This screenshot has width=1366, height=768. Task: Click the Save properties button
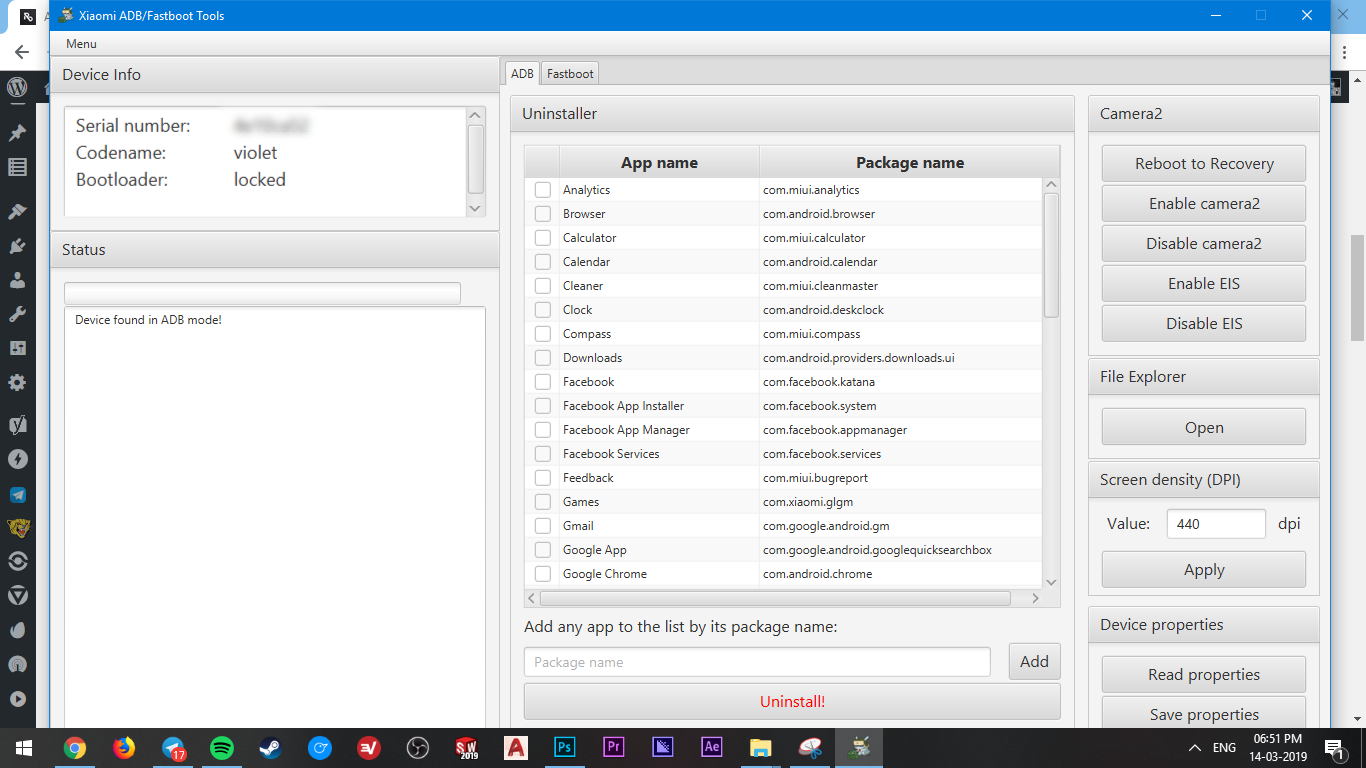(1204, 715)
